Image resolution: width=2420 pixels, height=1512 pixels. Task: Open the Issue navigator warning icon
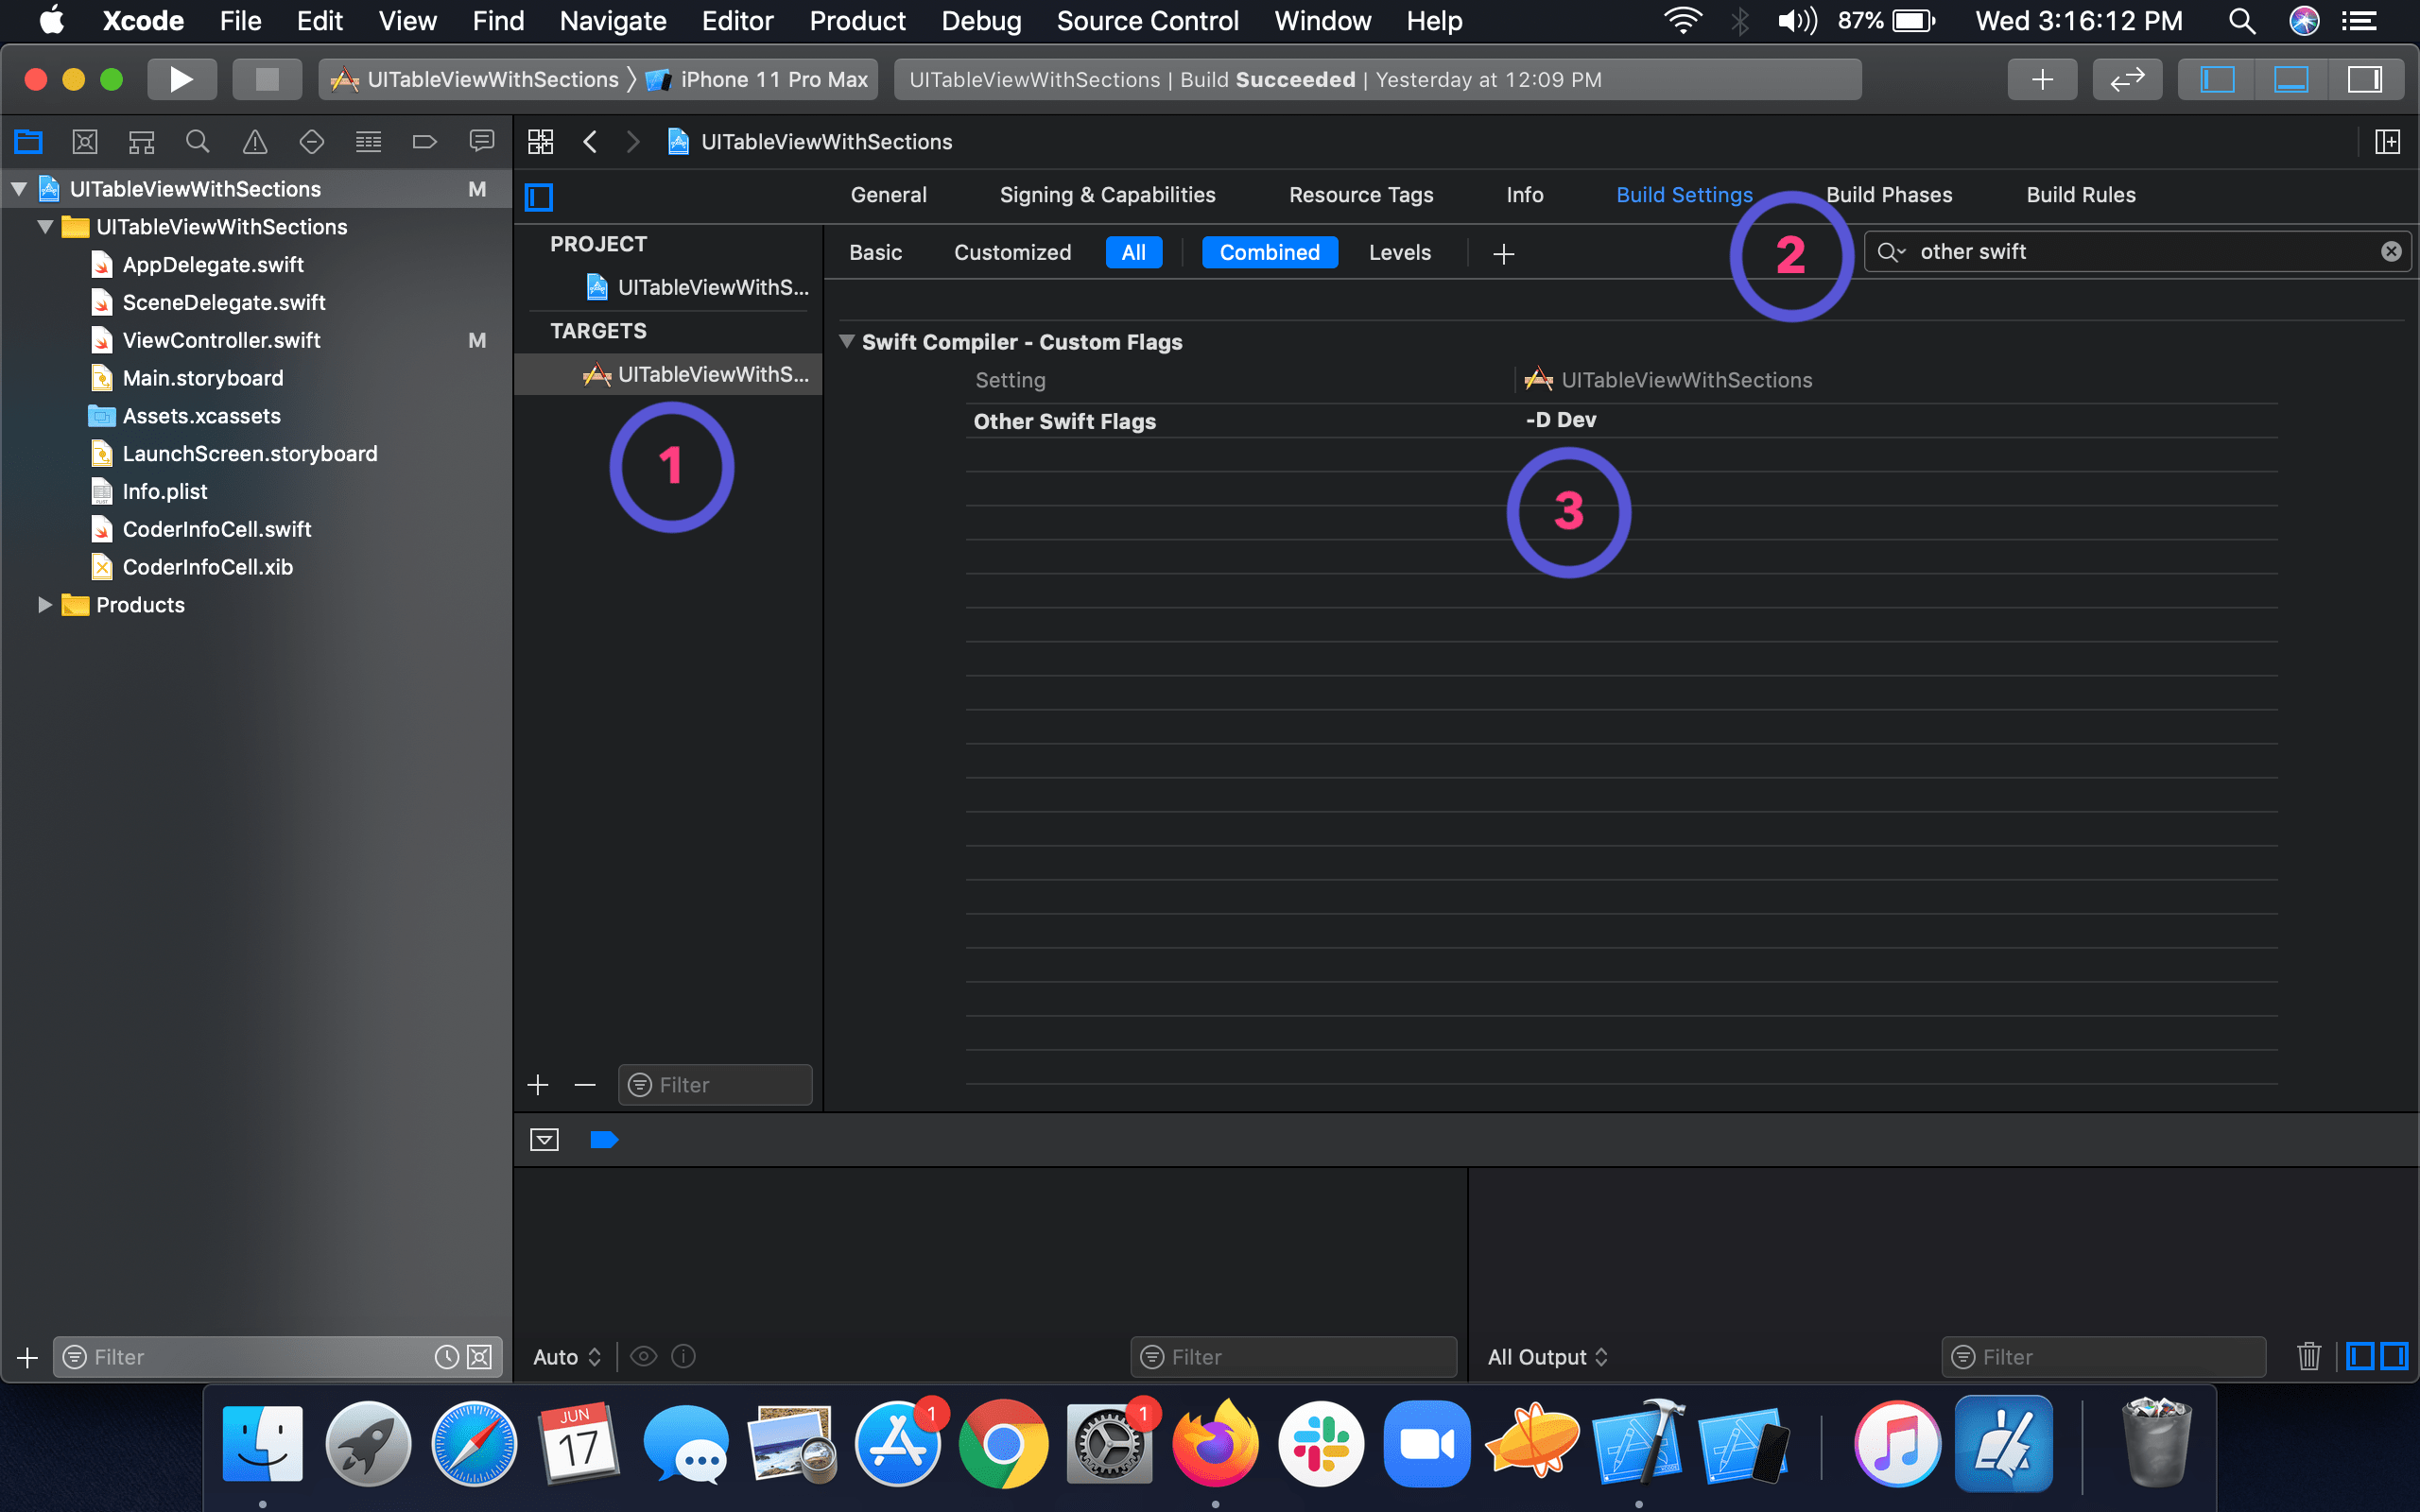coord(254,141)
